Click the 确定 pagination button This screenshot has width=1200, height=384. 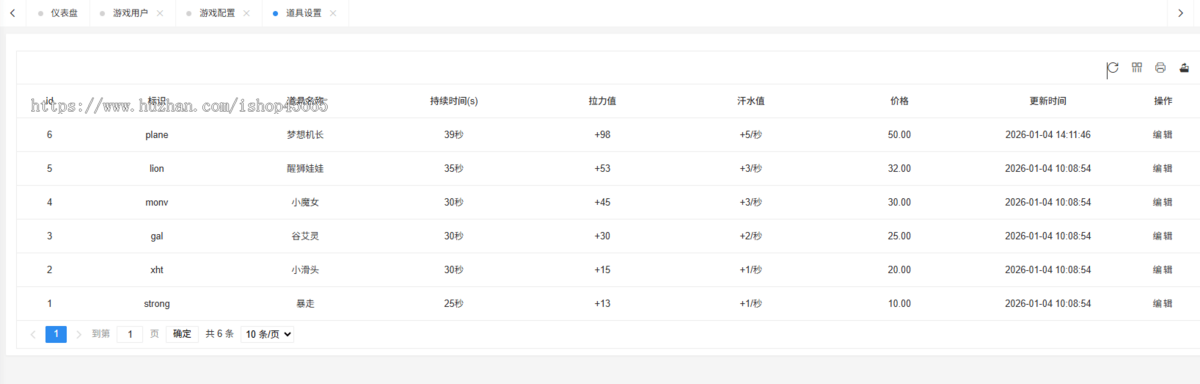tap(182, 334)
